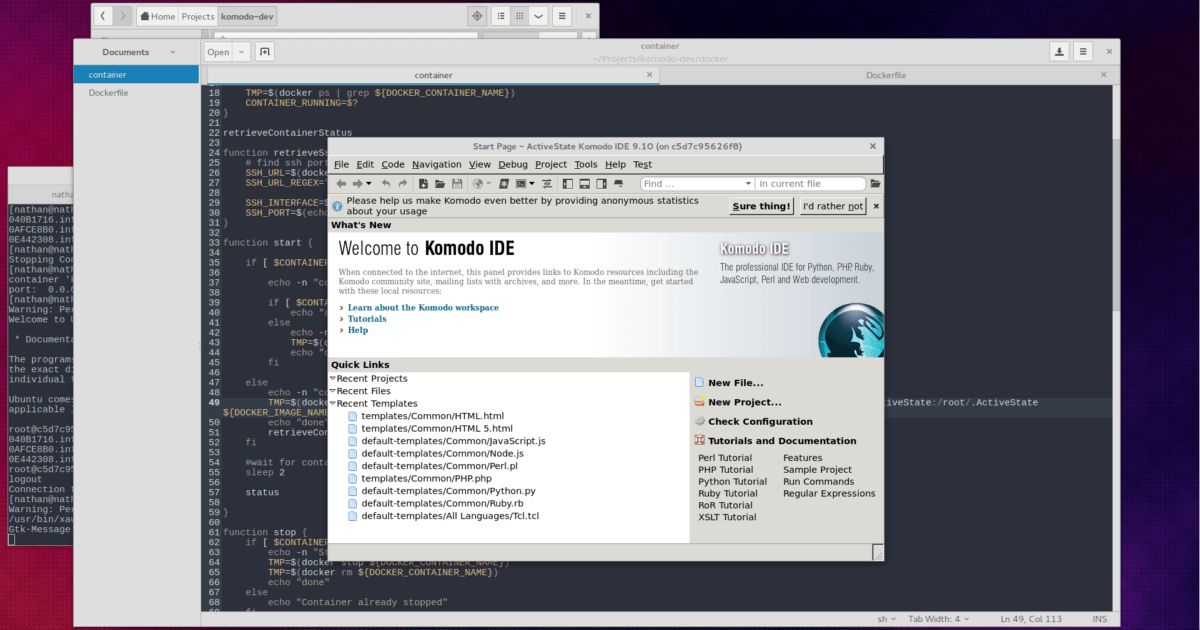Click the 'In current file' scope field
This screenshot has width=1200, height=630.
(x=810, y=184)
